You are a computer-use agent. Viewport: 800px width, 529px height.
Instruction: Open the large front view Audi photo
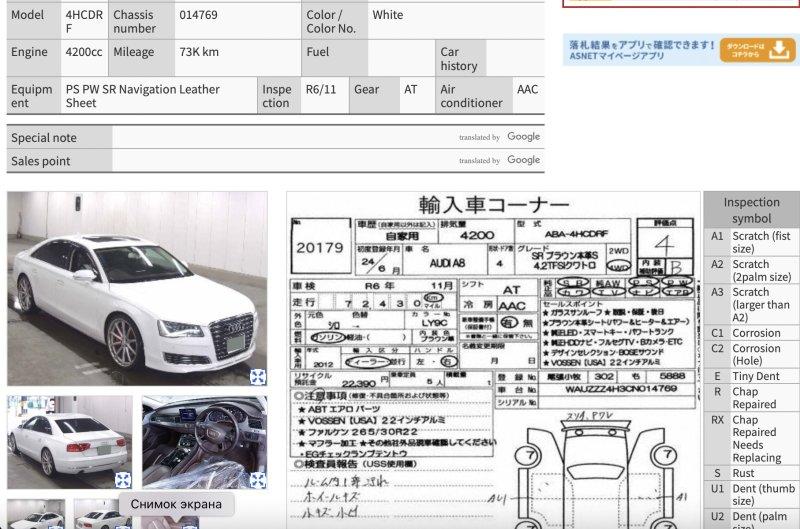(137, 288)
